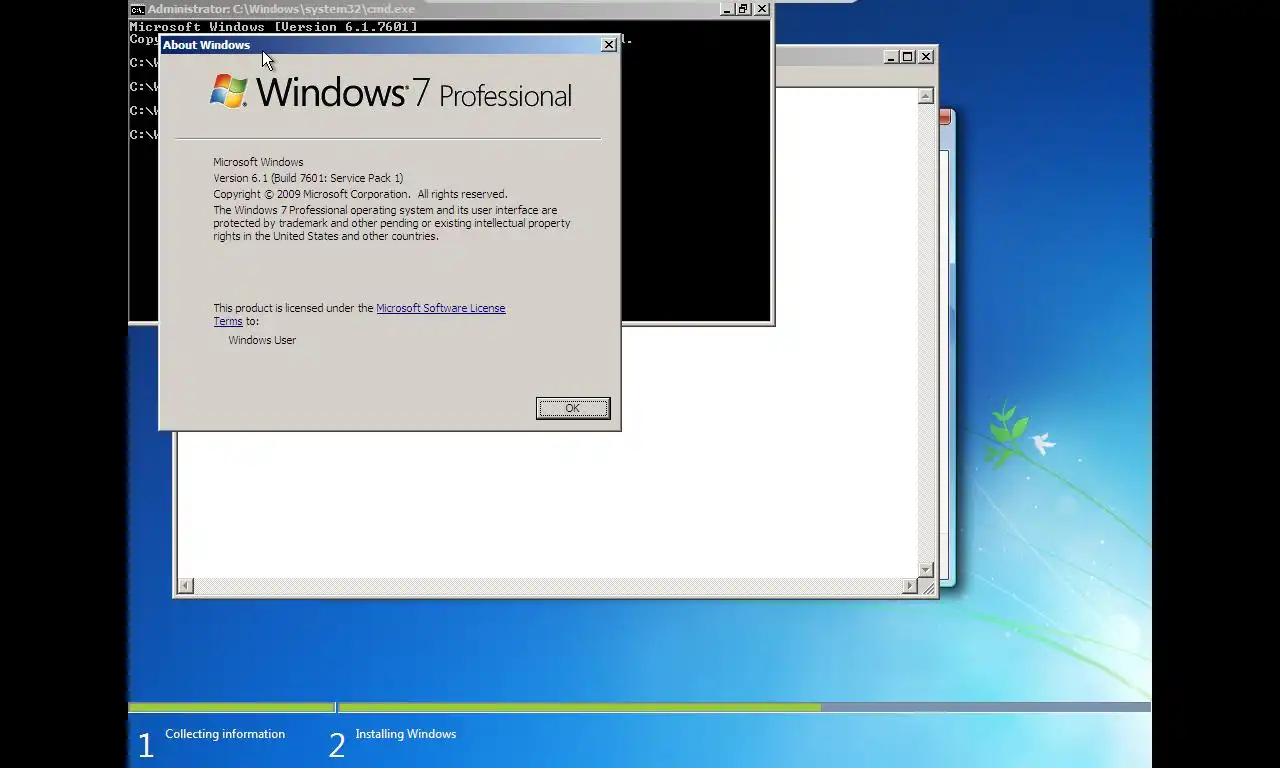Minimize the white background window
1280x768 pixels.
[891, 57]
